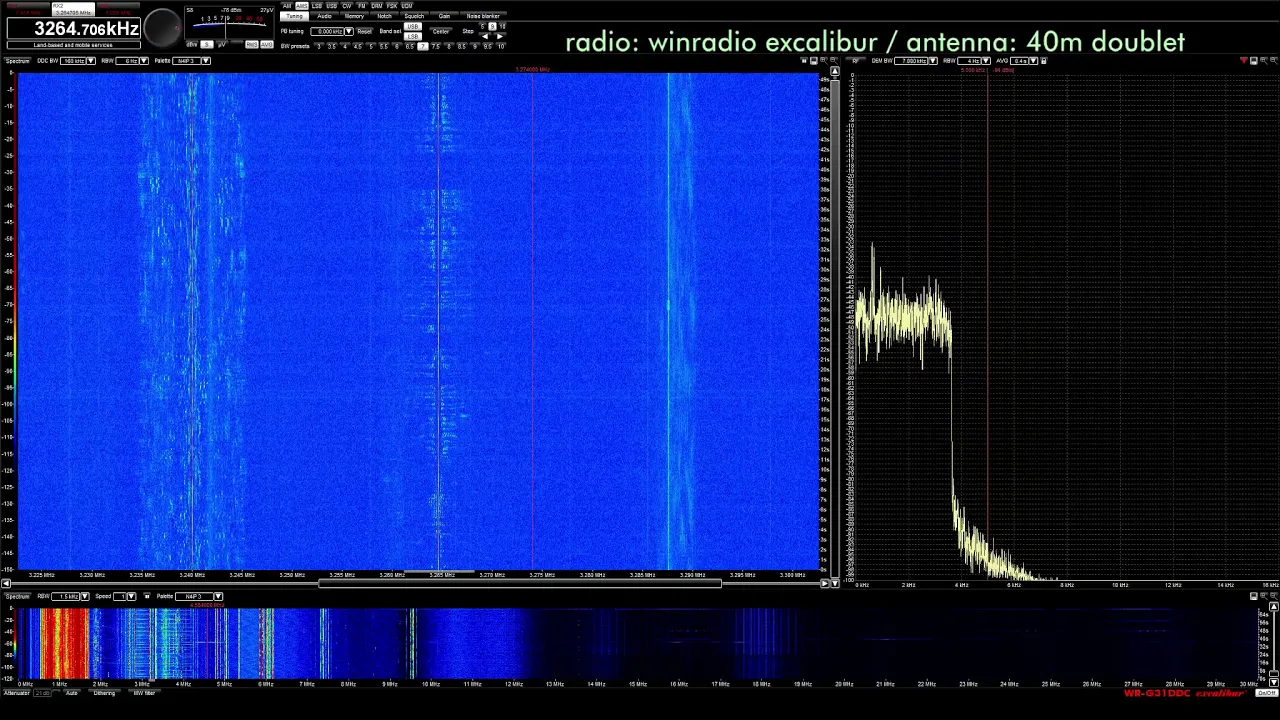This screenshot has height=720, width=1280.
Task: Open the Tuning tab
Action: coord(295,16)
